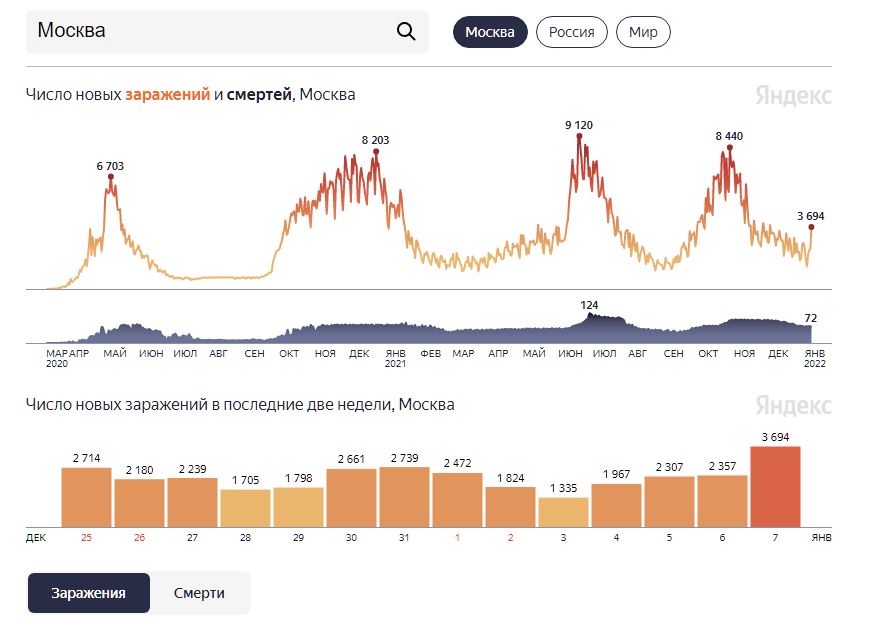Click the 6 703 peak marker
The image size is (883, 631).
tap(111, 177)
